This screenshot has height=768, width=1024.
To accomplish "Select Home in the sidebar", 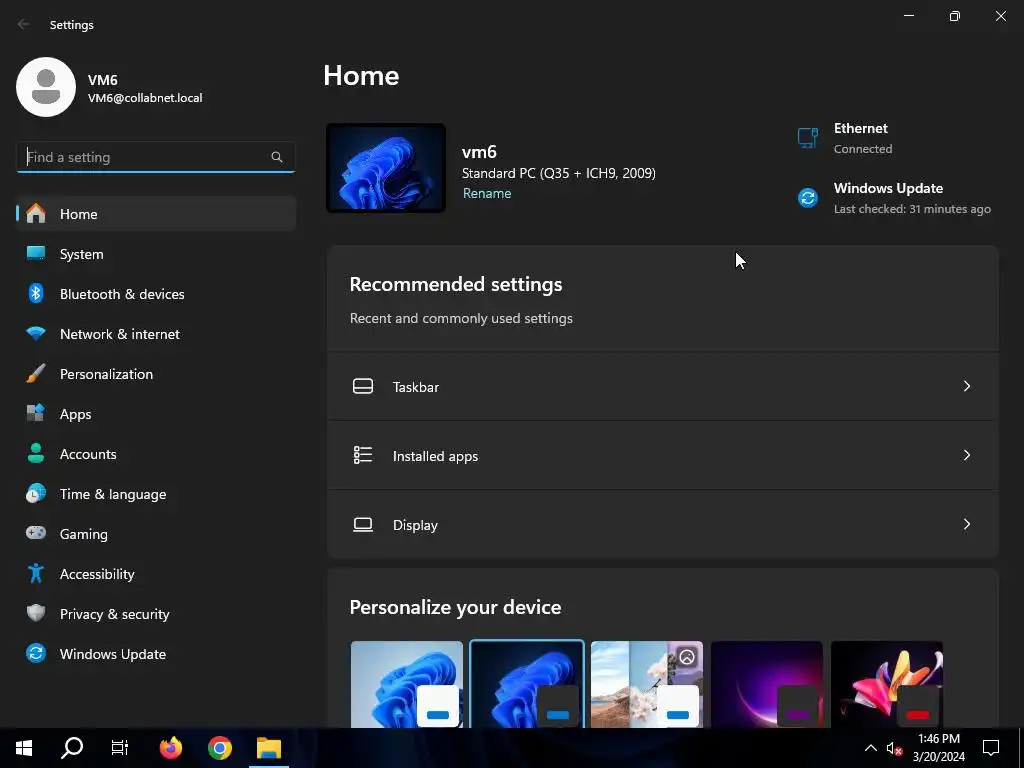I will pos(156,214).
